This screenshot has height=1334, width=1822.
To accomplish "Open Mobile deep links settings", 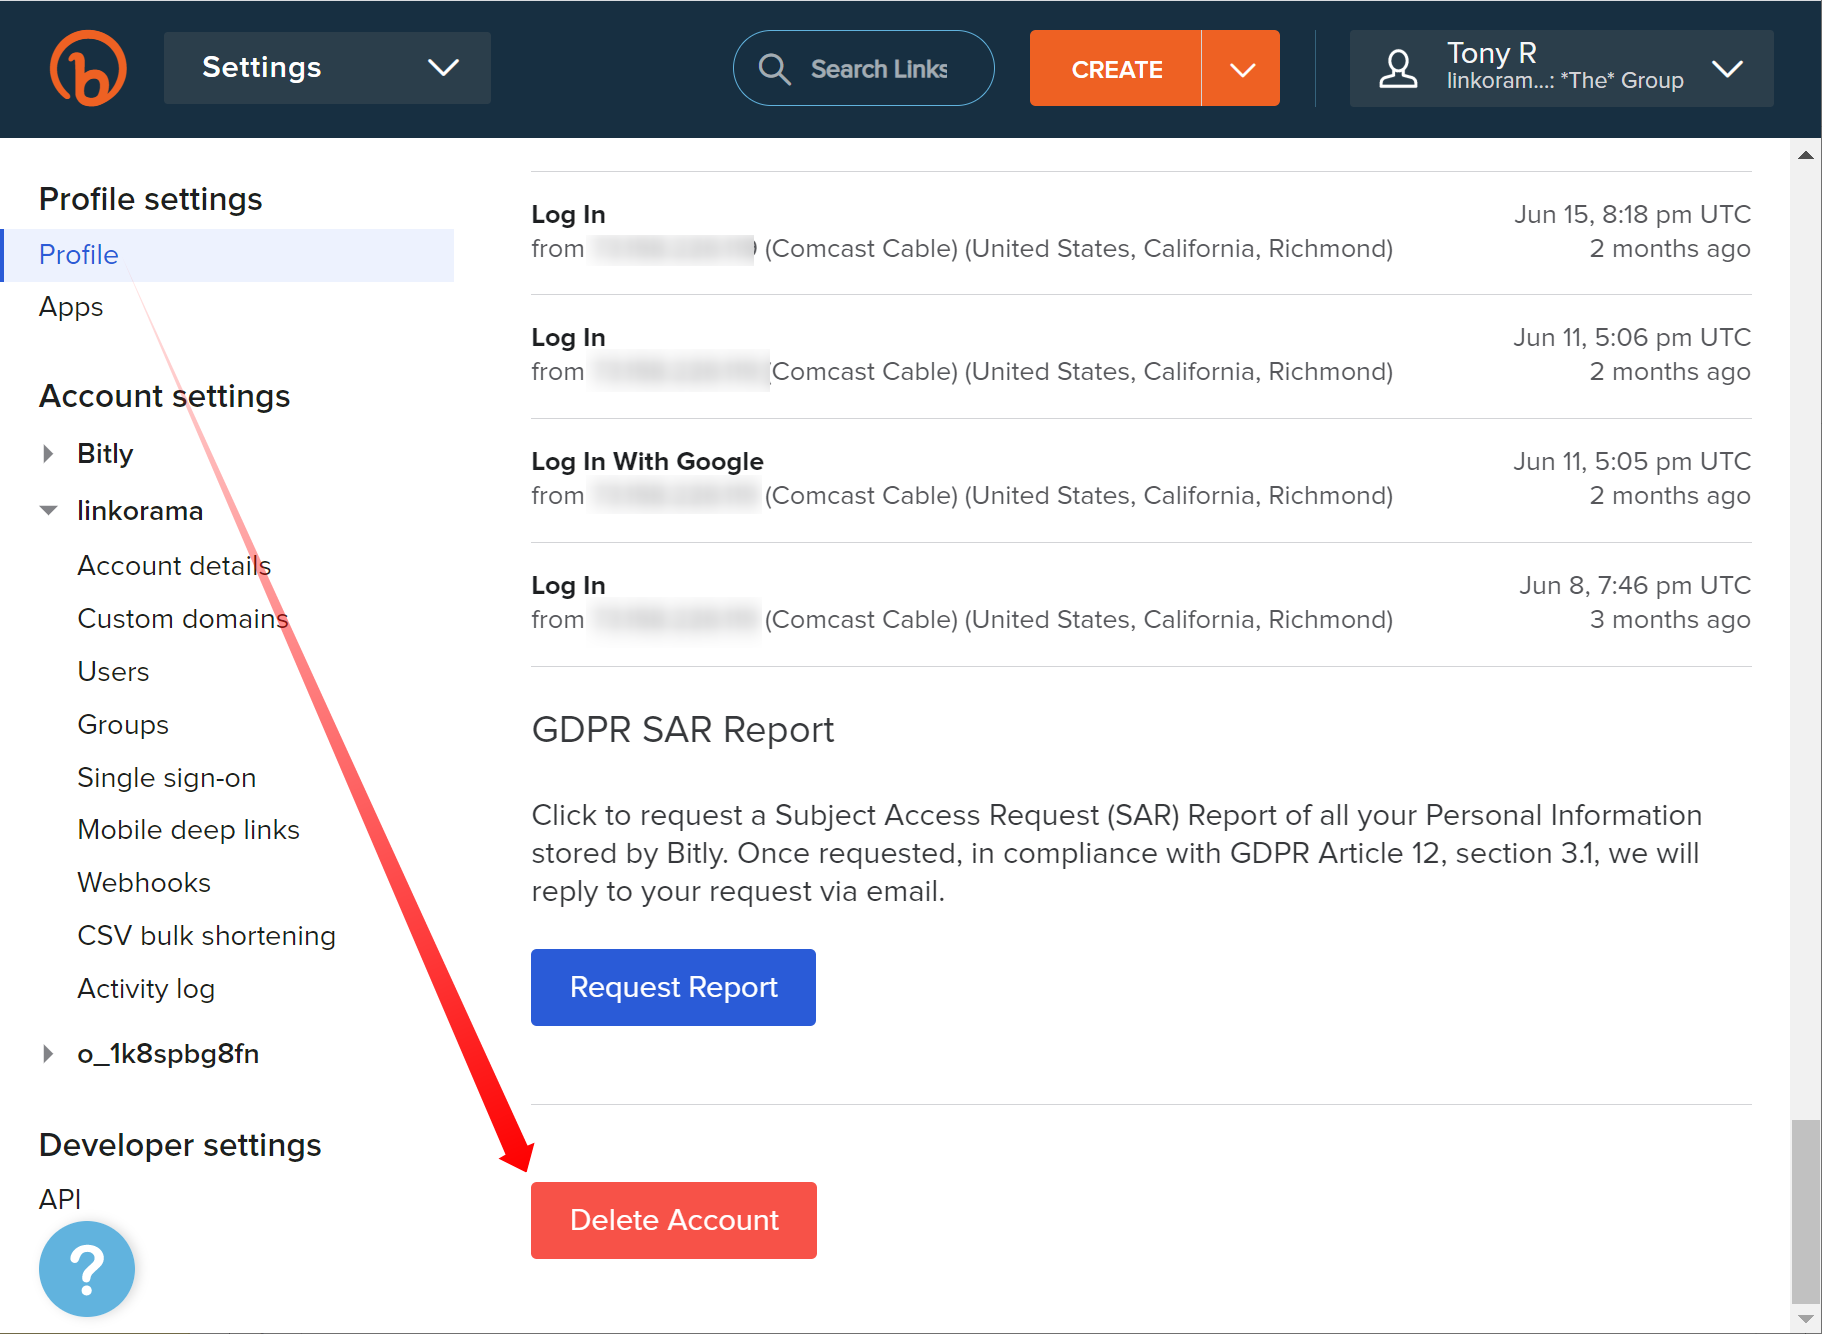I will click(x=189, y=830).
